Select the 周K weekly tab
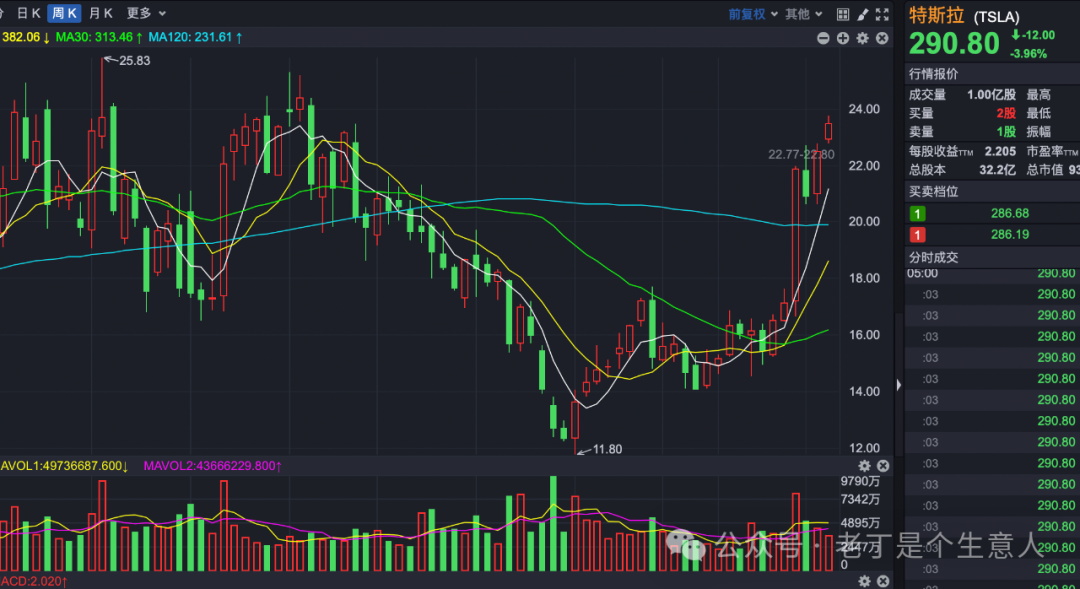1080x589 pixels. coord(65,13)
